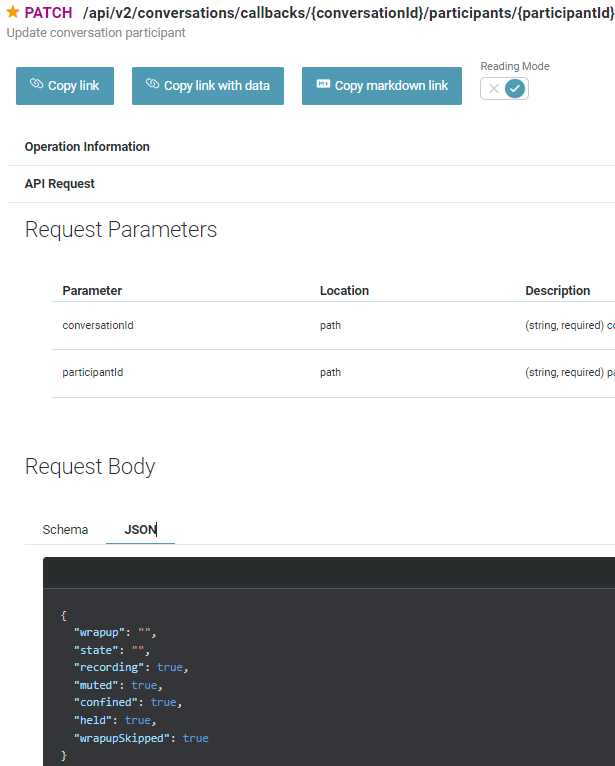Expand the Operation Information section
The width and height of the screenshot is (615, 766).
[87, 147]
